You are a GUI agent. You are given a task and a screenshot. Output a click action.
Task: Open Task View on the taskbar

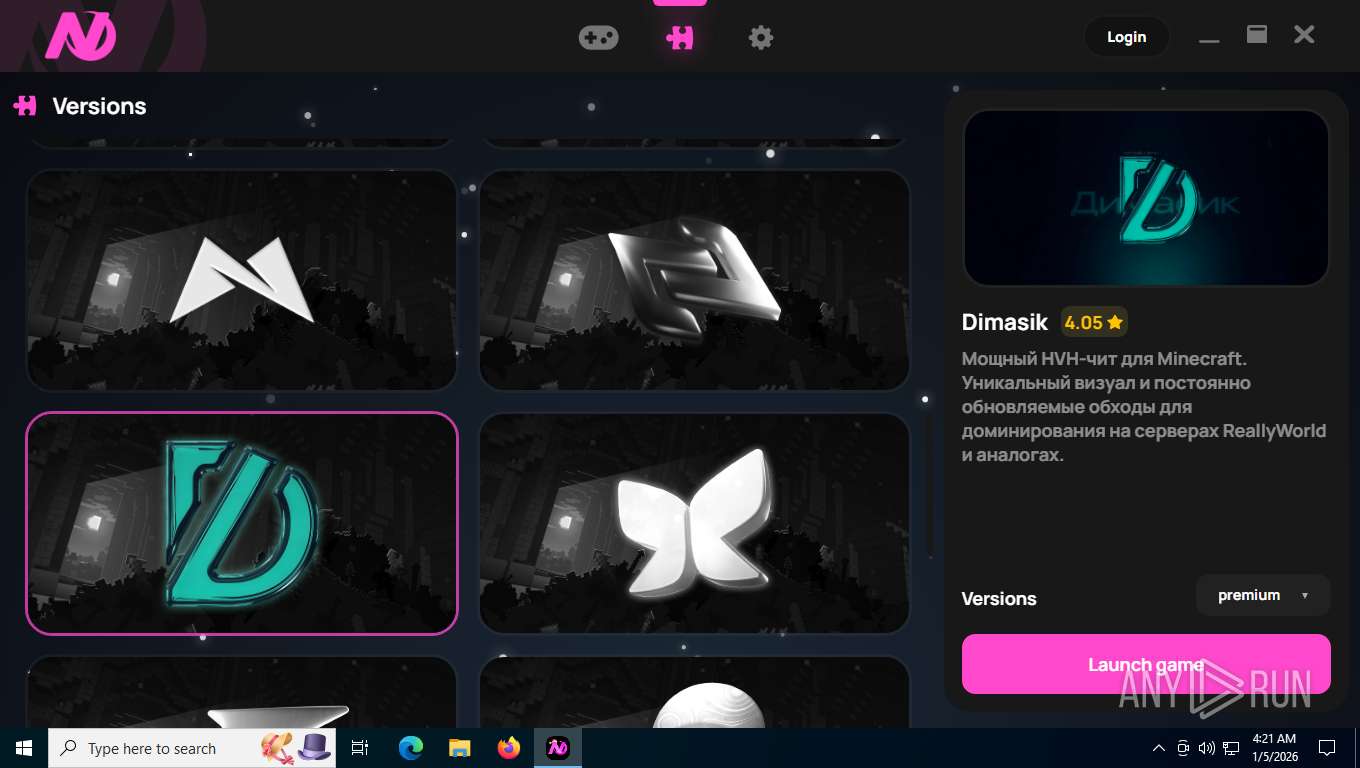pos(360,748)
